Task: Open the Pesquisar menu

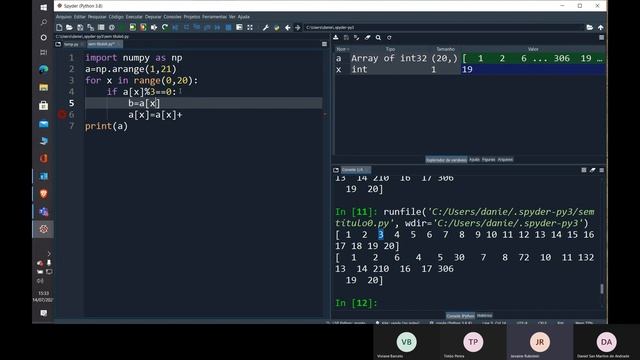Action: (x=97, y=17)
